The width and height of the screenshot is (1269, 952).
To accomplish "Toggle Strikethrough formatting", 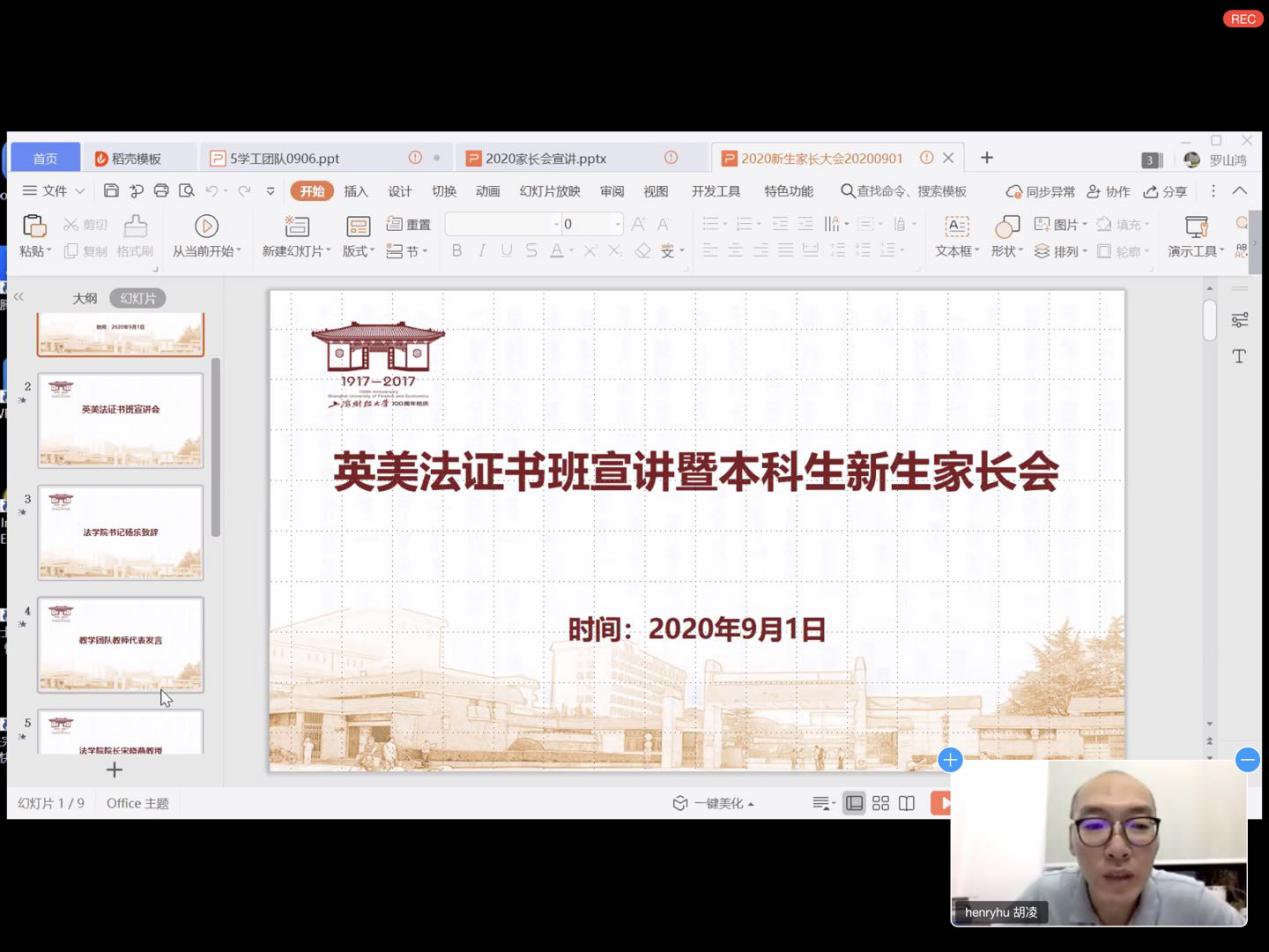I will pyautogui.click(x=532, y=251).
